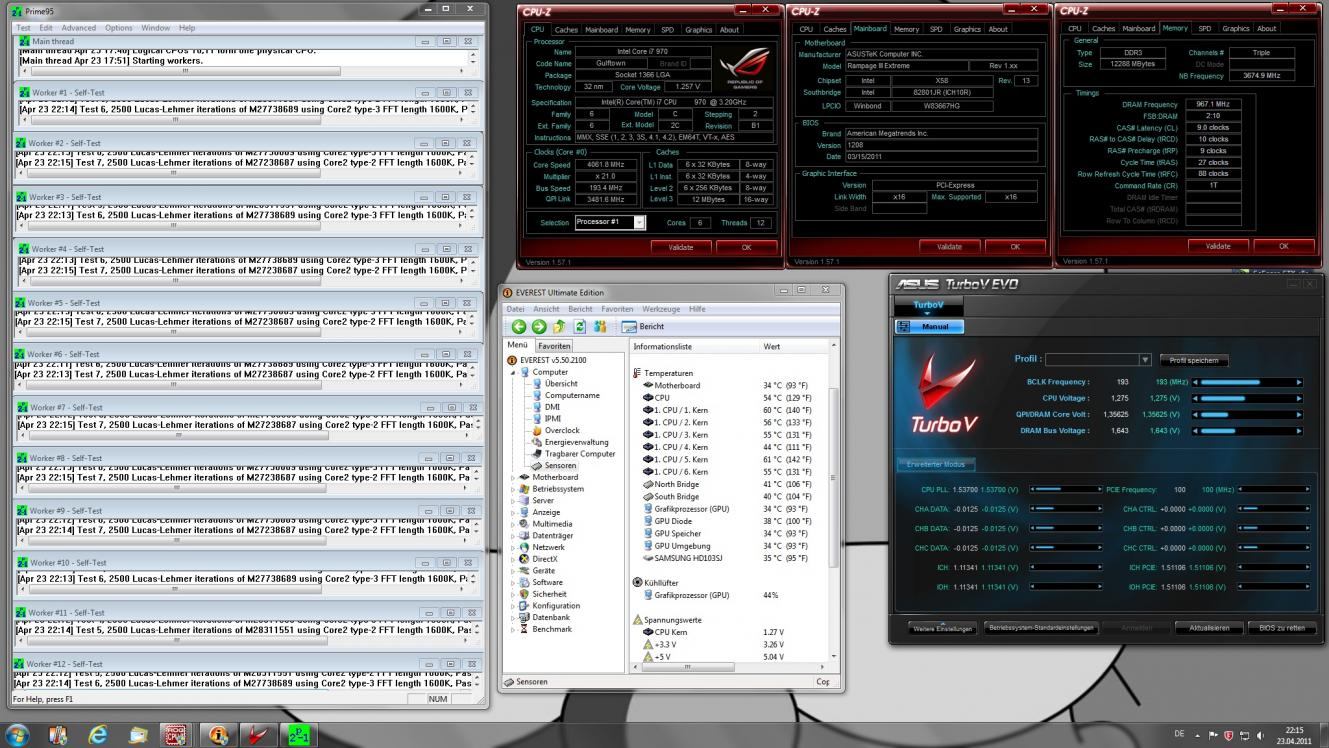Expand DirectX node in EVEREST tree
The height and width of the screenshot is (748, 1329).
pos(513,559)
